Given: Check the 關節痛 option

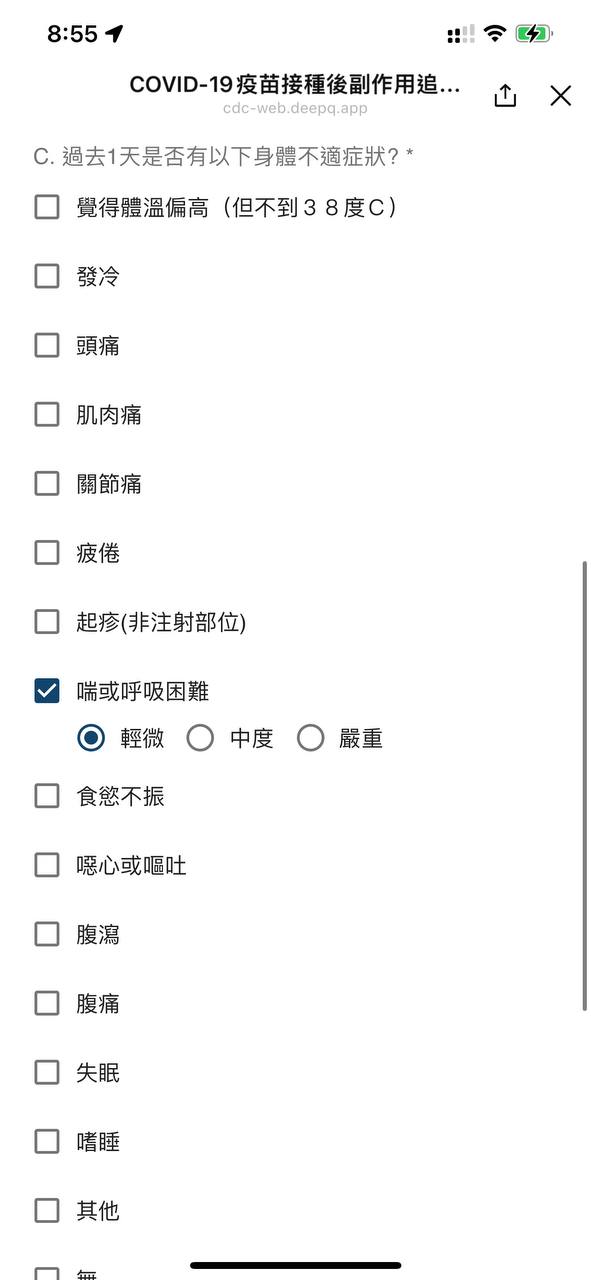Looking at the screenshot, I should pyautogui.click(x=47, y=483).
